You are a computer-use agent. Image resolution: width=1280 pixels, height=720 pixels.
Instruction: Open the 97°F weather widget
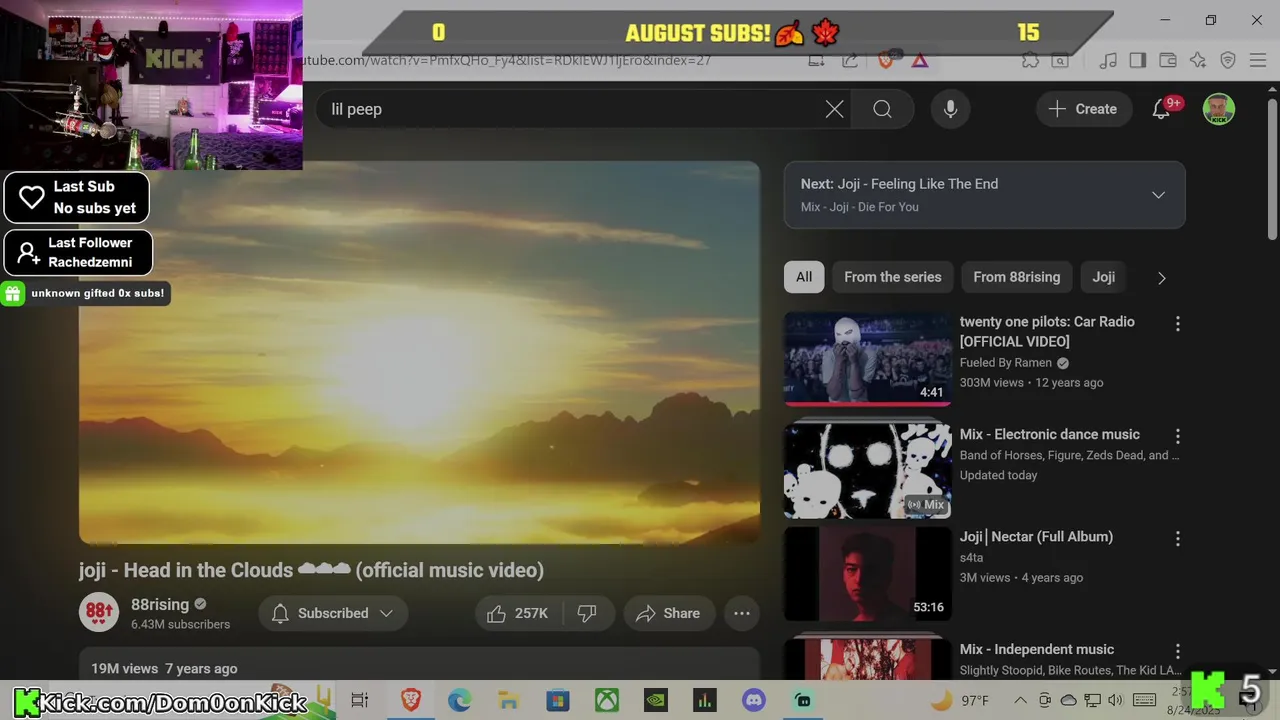pyautogui.click(x=960, y=700)
